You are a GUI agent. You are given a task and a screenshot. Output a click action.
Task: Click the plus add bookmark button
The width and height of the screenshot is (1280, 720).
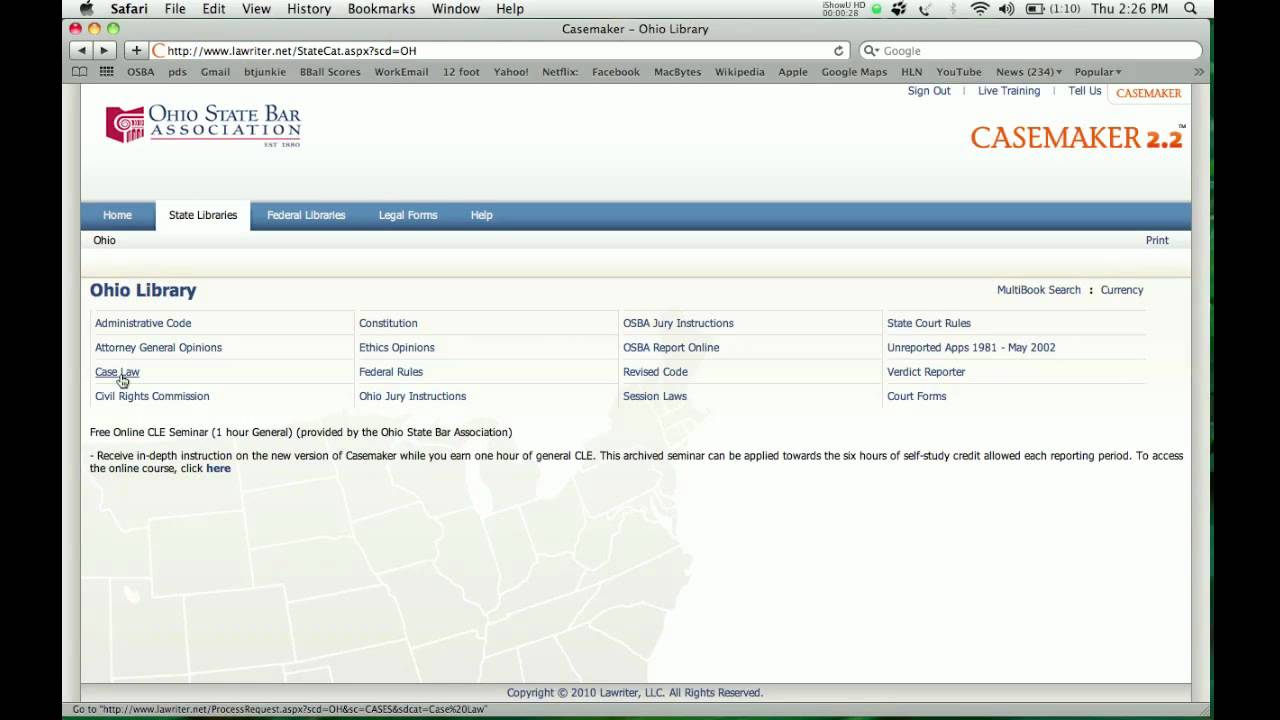[136, 50]
